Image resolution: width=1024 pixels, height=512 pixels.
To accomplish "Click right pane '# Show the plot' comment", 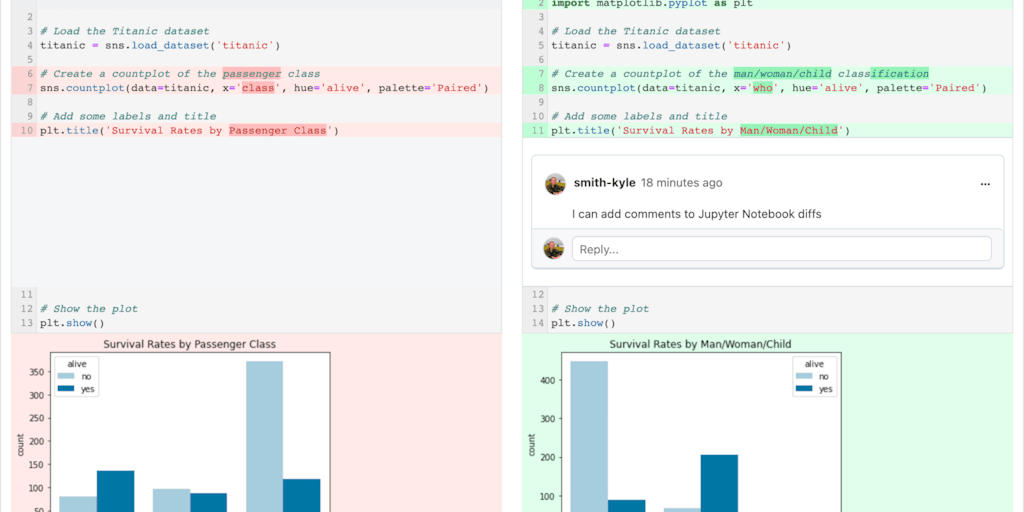I will [600, 309].
